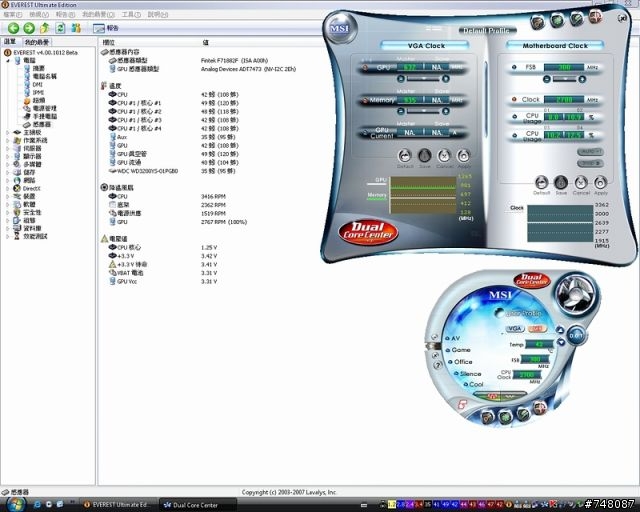This screenshot has width=640, height=512.
Task: Click the people icon in EVEREST toolbar
Action: click(76, 28)
